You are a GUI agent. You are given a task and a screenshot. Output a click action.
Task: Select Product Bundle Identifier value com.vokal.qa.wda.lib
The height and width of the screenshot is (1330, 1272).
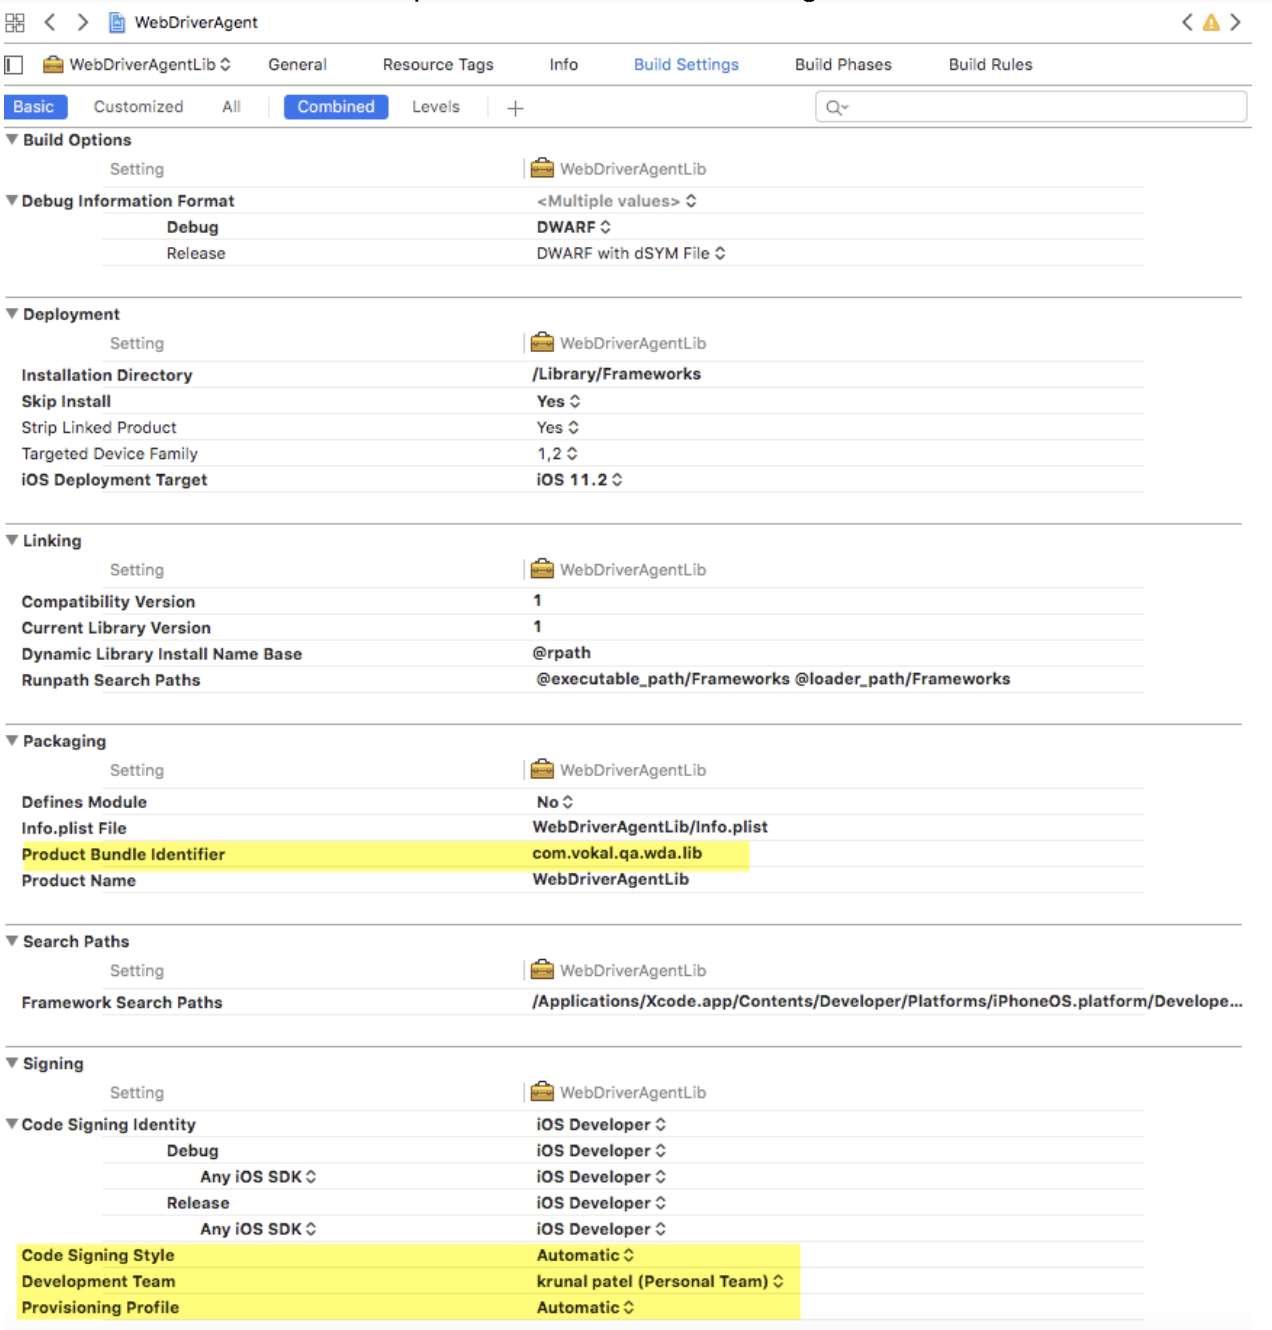617,853
